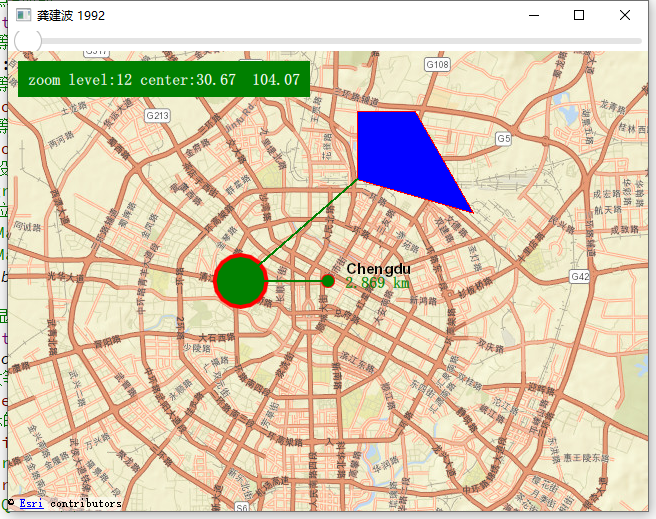The height and width of the screenshot is (519, 656).
Task: Click the Chengdu label text
Action: point(379,268)
